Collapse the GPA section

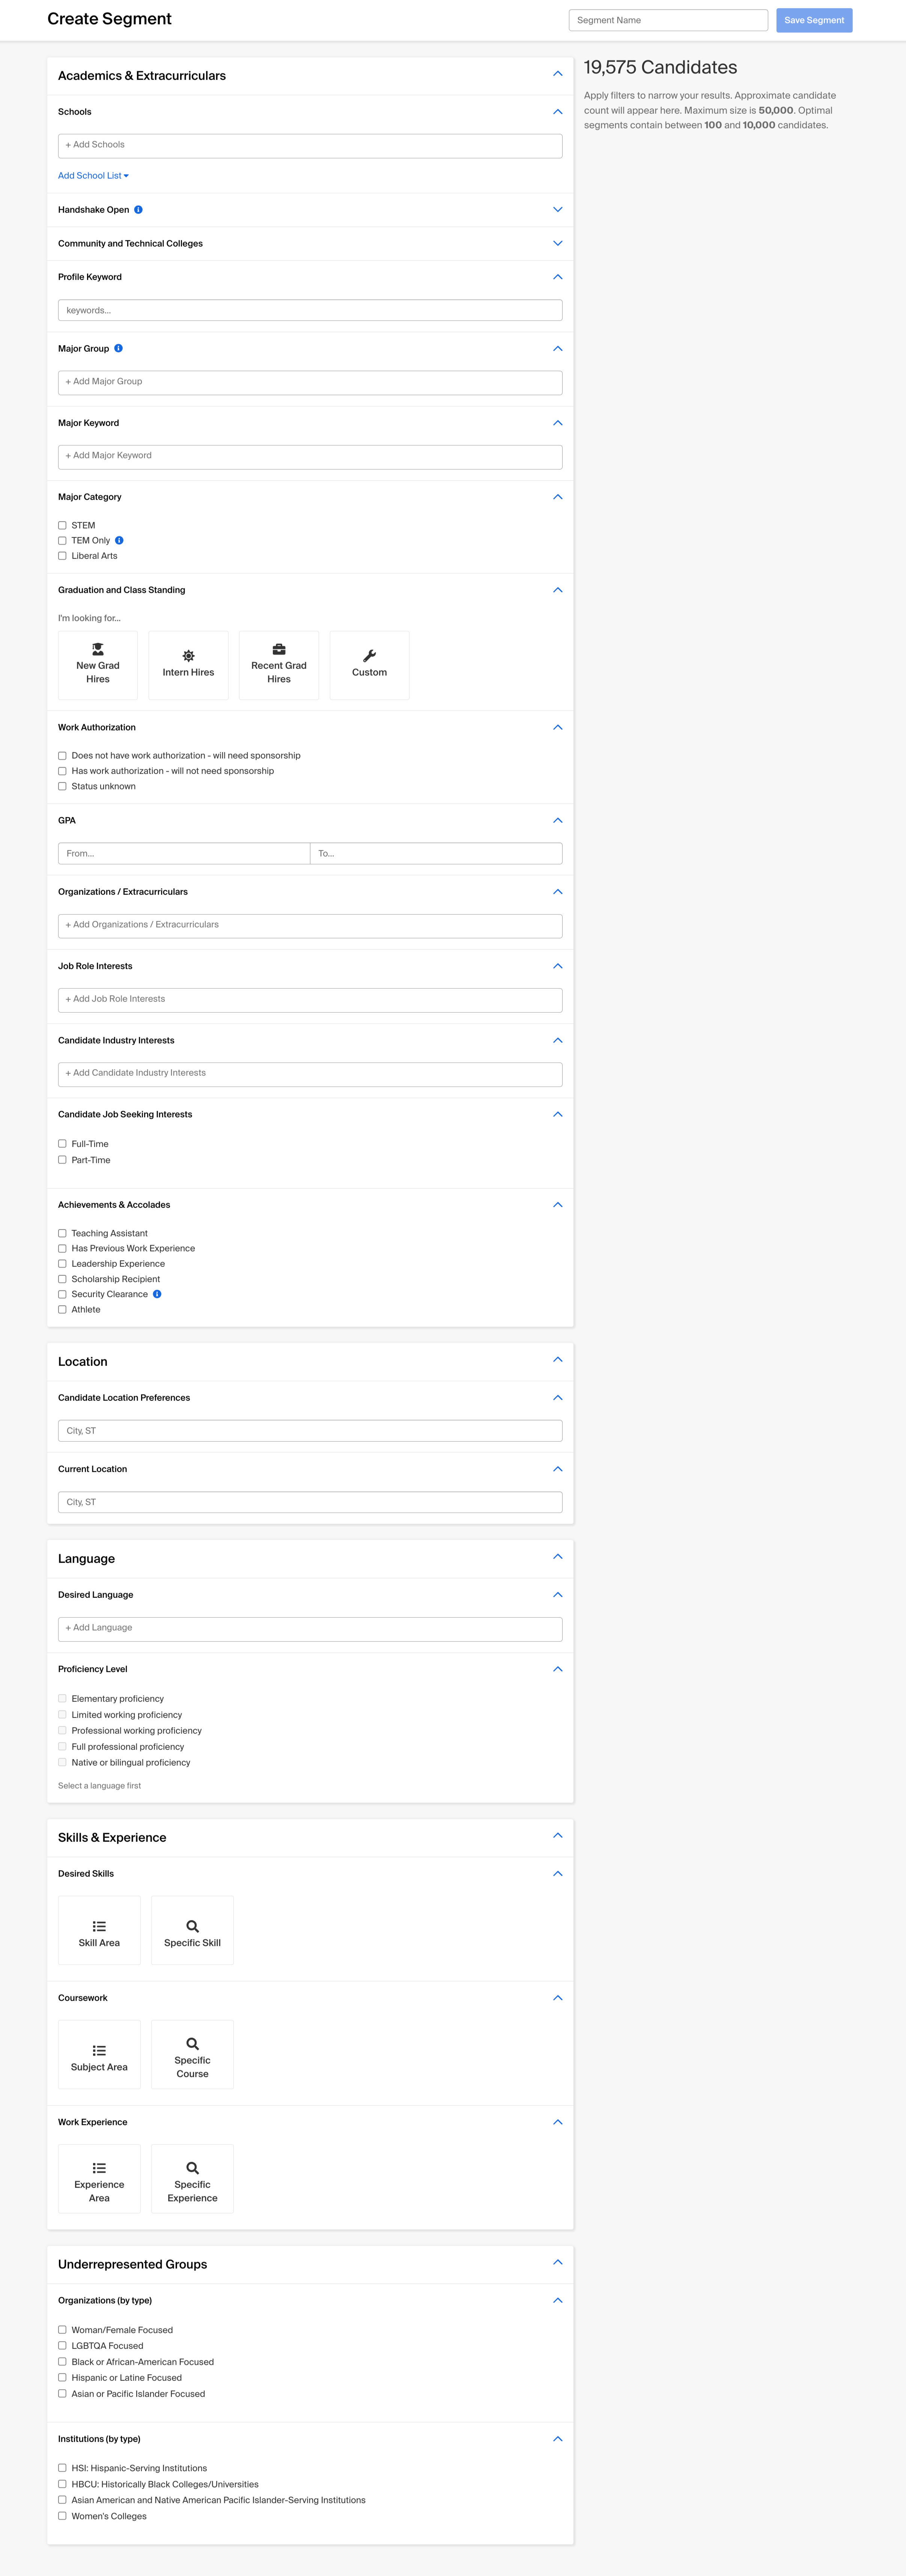(558, 821)
